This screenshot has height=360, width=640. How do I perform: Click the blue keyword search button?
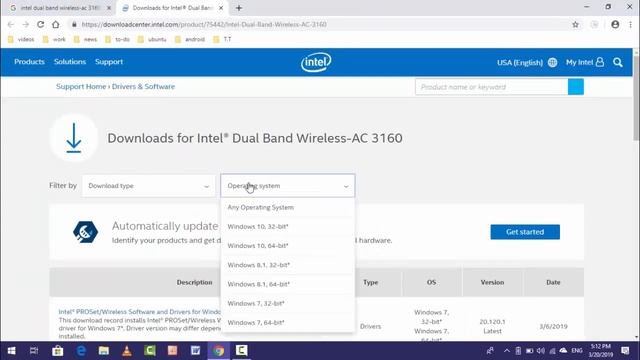pyautogui.click(x=576, y=87)
